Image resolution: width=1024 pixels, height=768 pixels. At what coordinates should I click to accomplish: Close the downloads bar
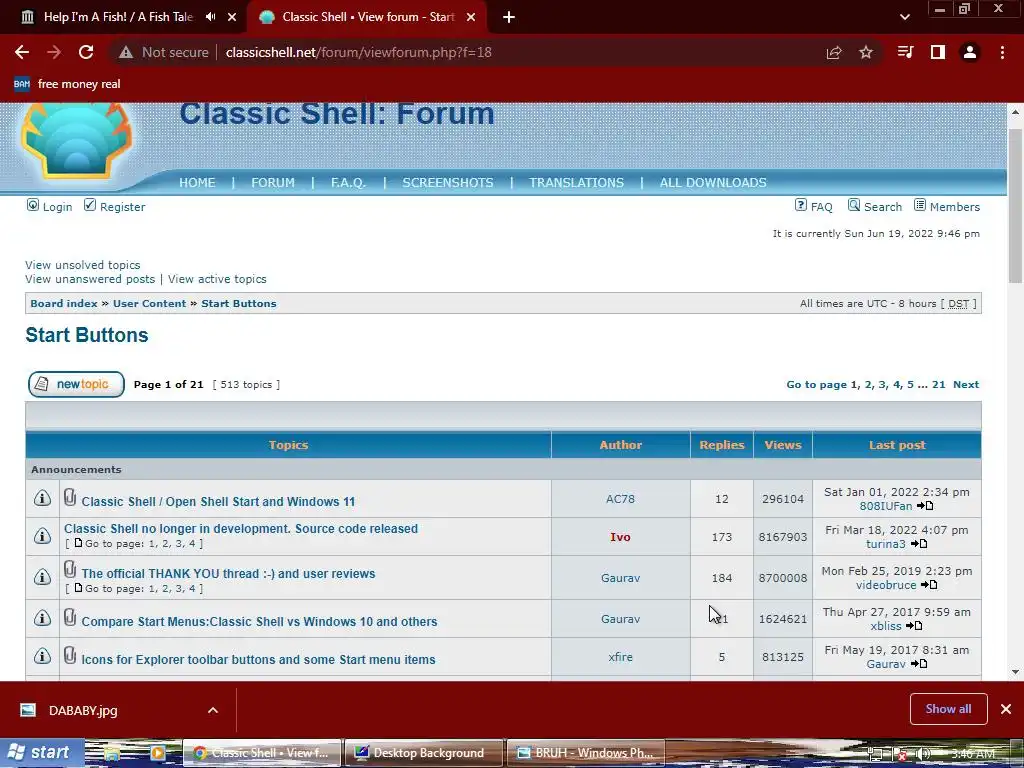pos(1006,709)
